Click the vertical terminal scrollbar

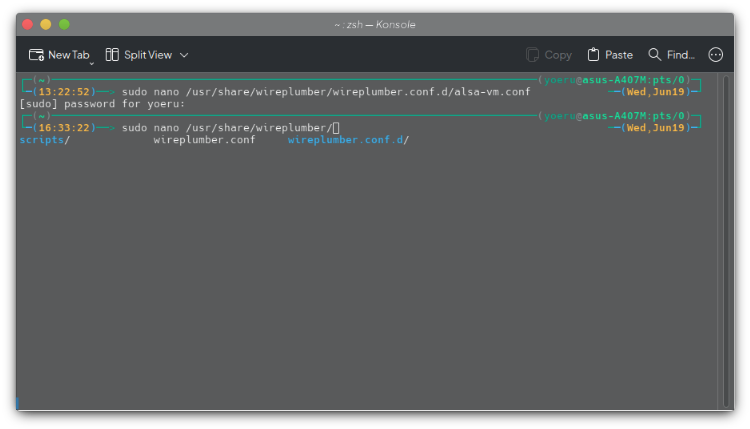pyautogui.click(x=726, y=240)
